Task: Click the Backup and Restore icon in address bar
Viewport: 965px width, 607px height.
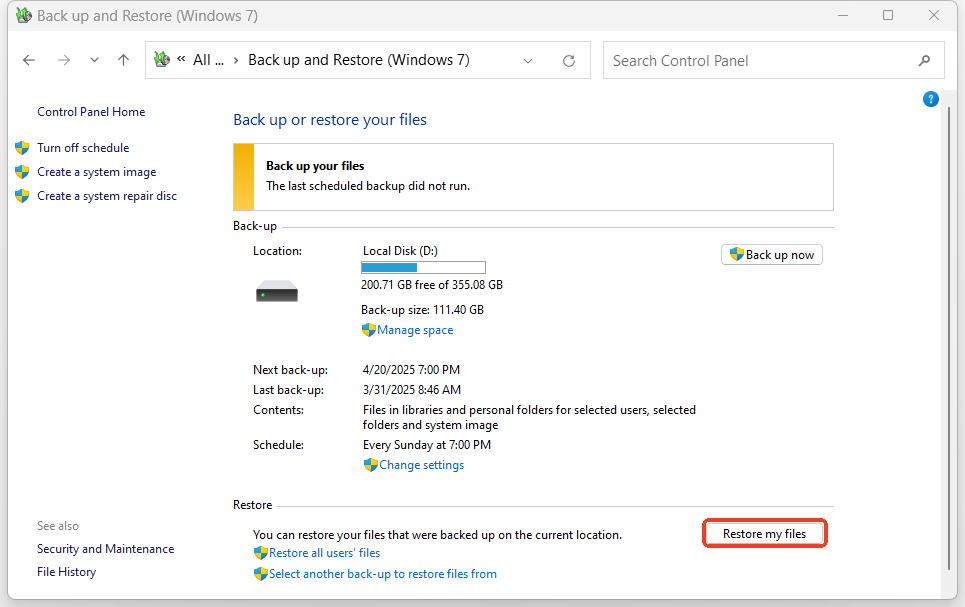Action: 161,59
